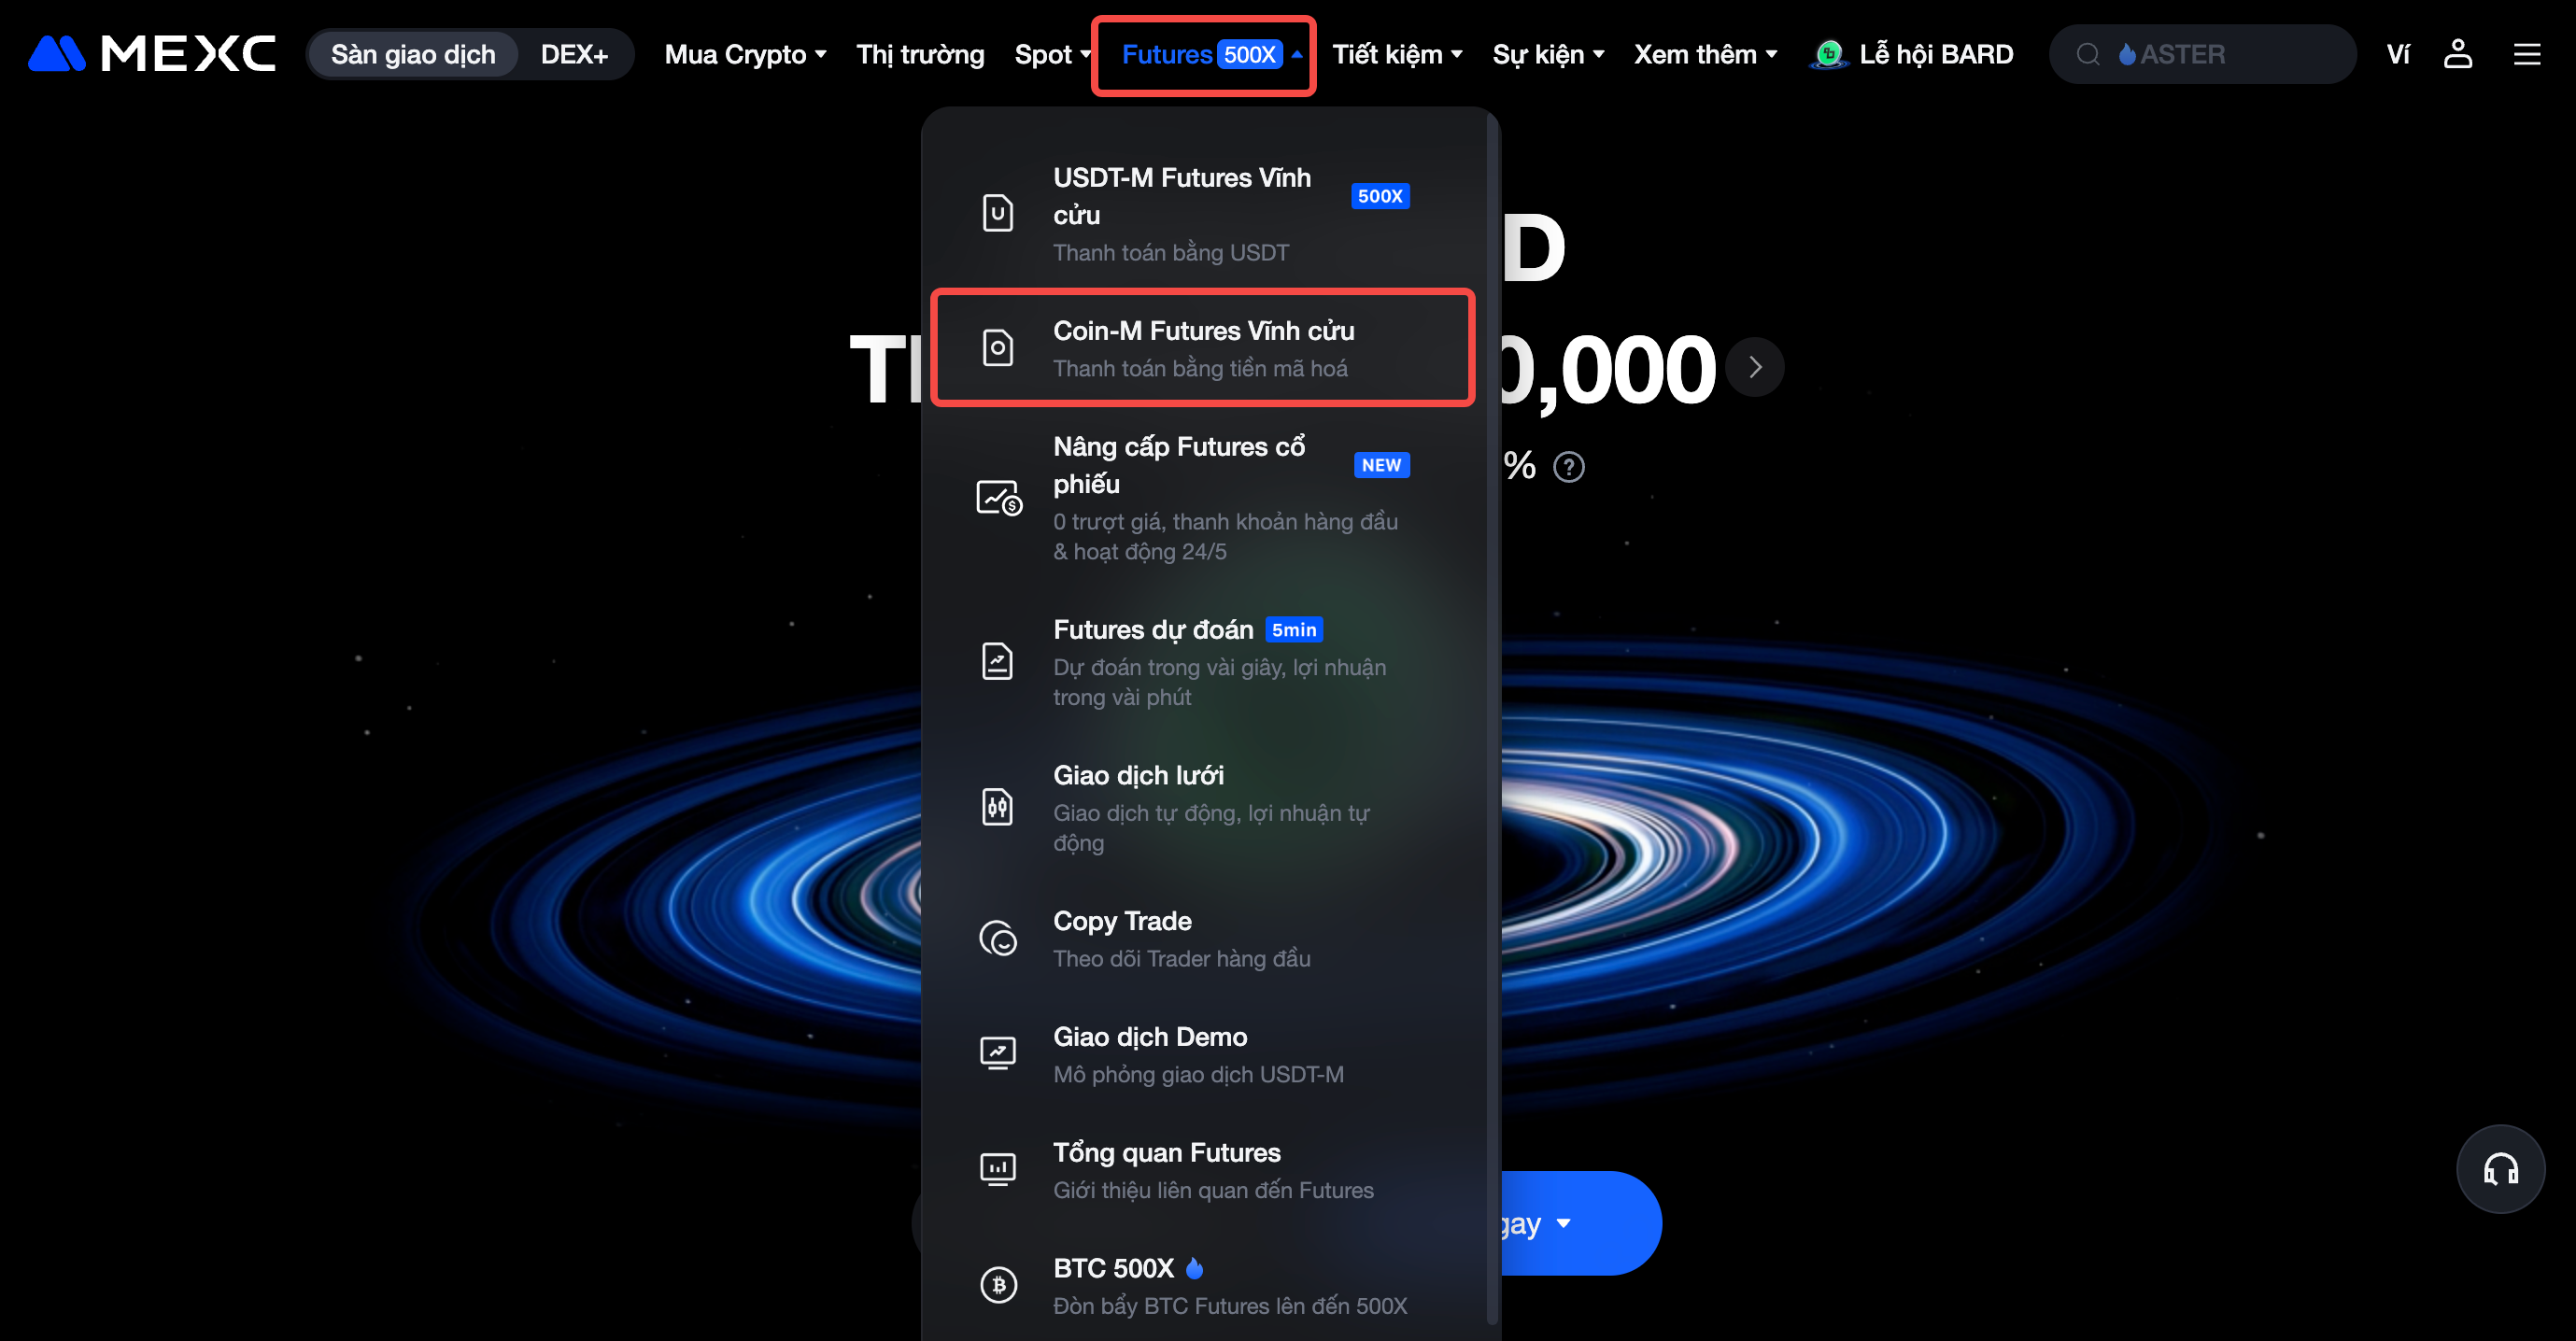This screenshot has height=1341, width=2576.
Task: Click the customer support headset icon
Action: click(2500, 1168)
